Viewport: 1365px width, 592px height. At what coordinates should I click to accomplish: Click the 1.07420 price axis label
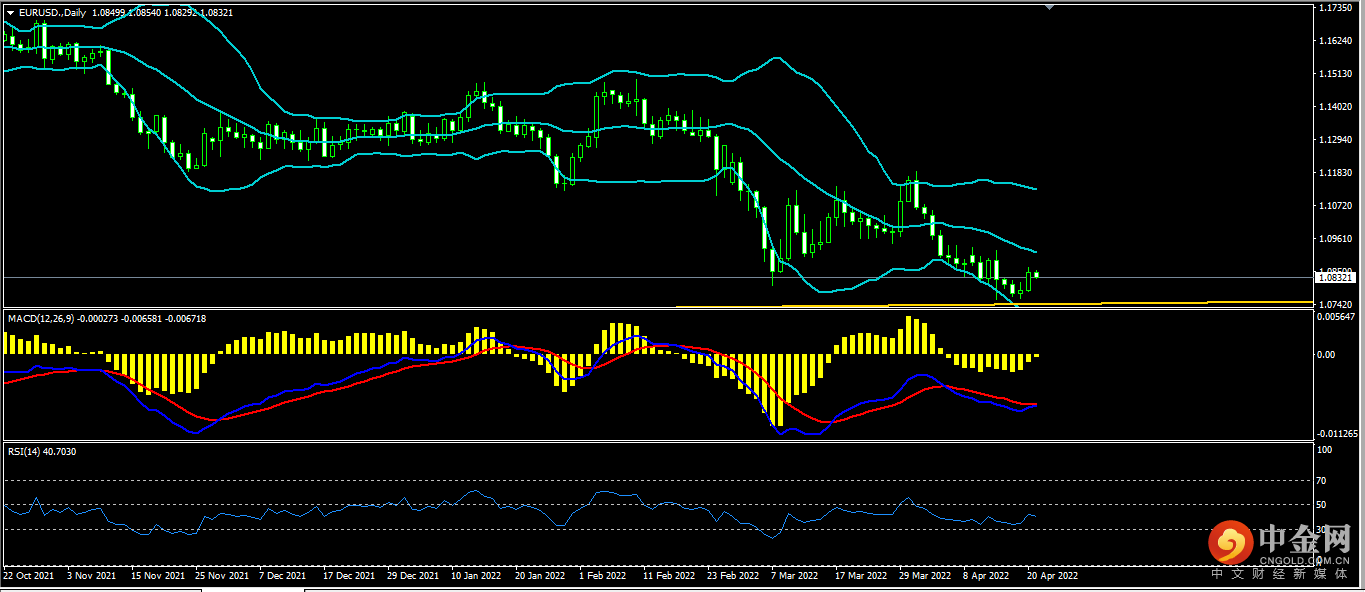pos(1336,304)
